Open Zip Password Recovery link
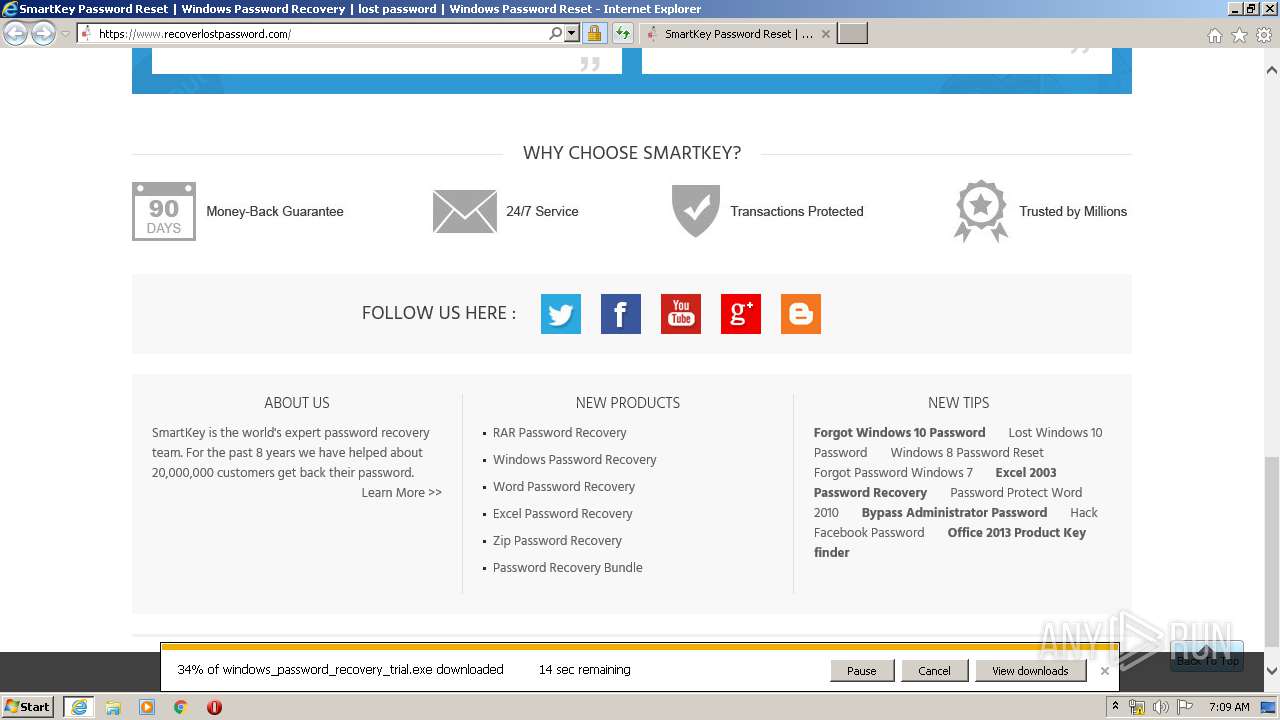 (557, 541)
